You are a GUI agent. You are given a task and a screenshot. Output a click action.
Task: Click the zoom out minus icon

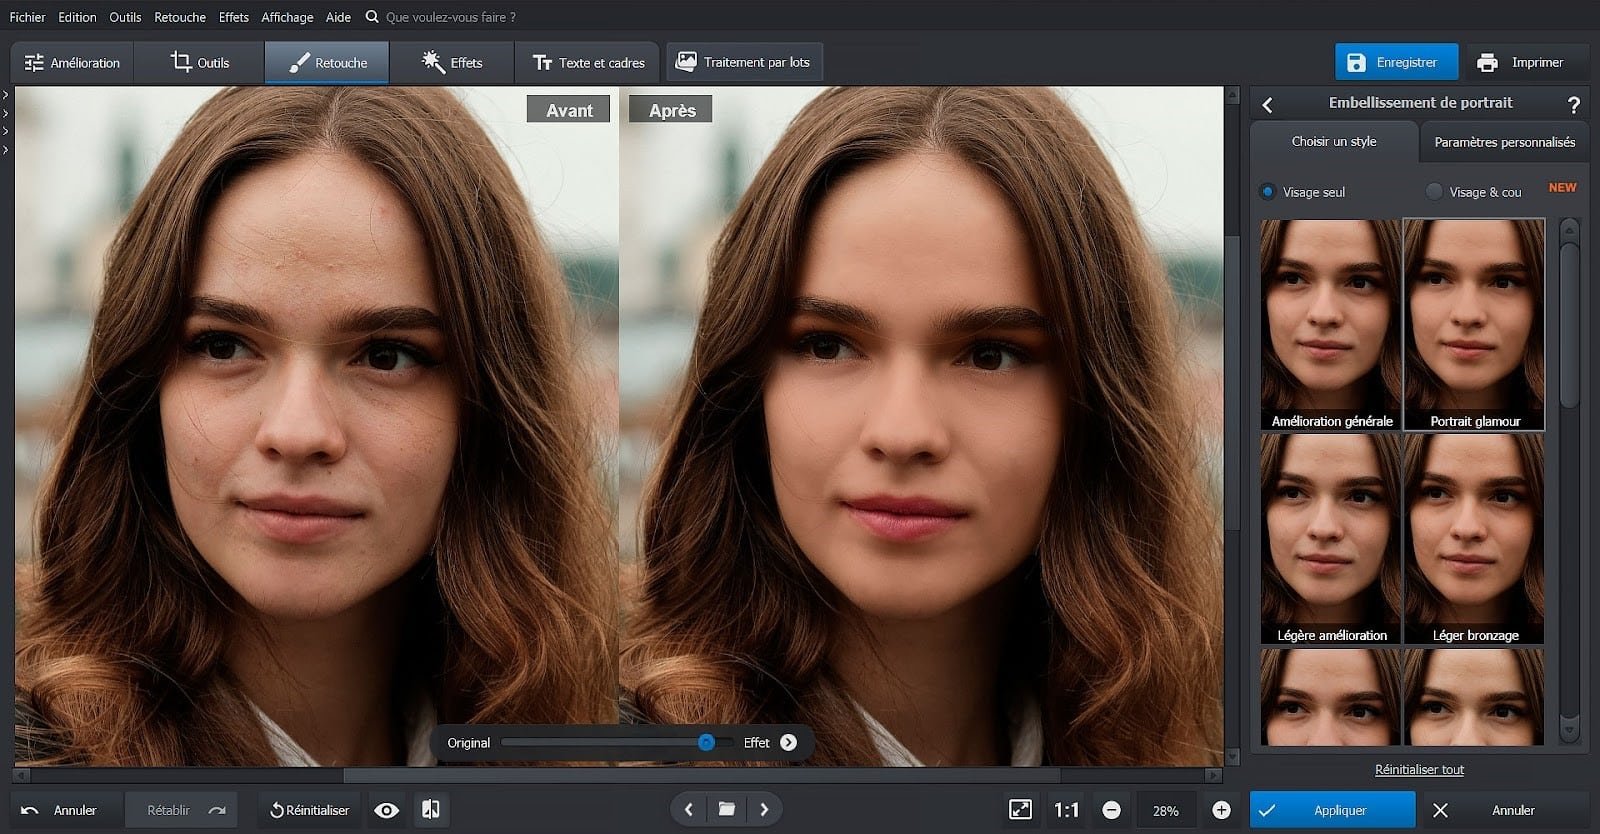(x=1111, y=810)
